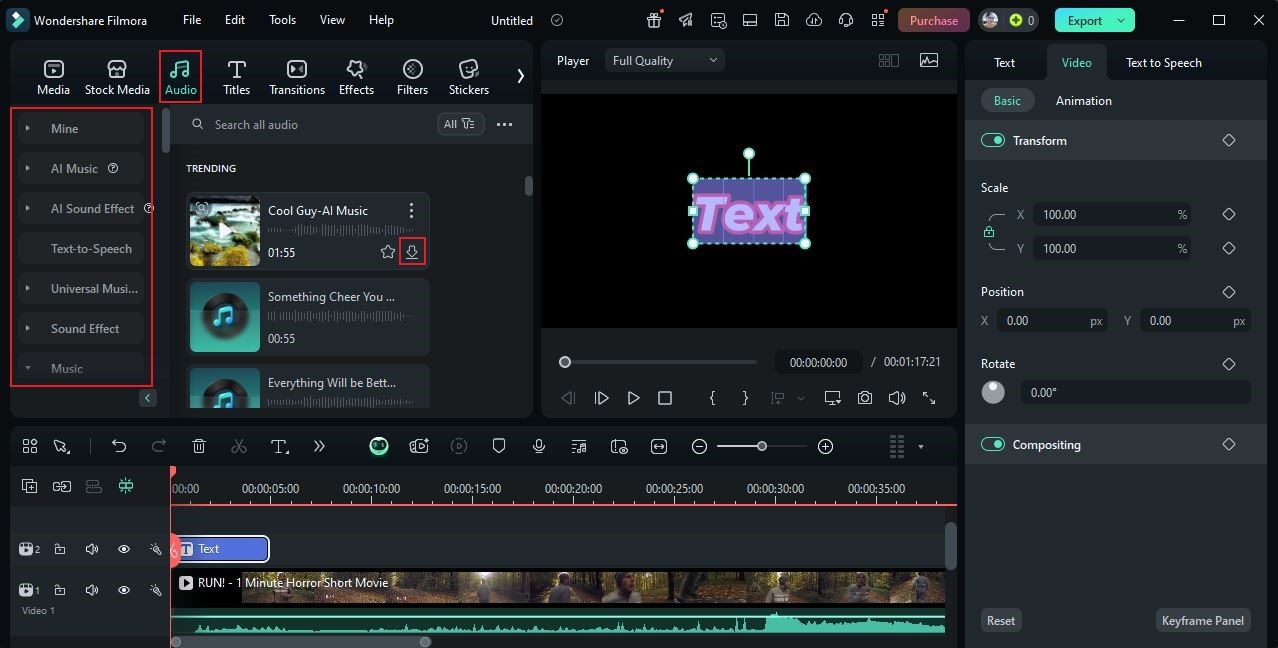Open the View menu
1278x648 pixels.
point(332,20)
